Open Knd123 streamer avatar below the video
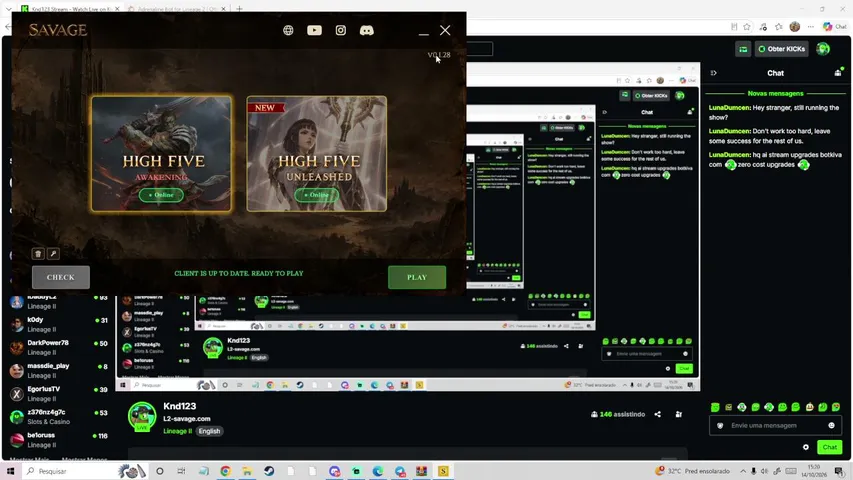This screenshot has height=480, width=853. (142, 417)
